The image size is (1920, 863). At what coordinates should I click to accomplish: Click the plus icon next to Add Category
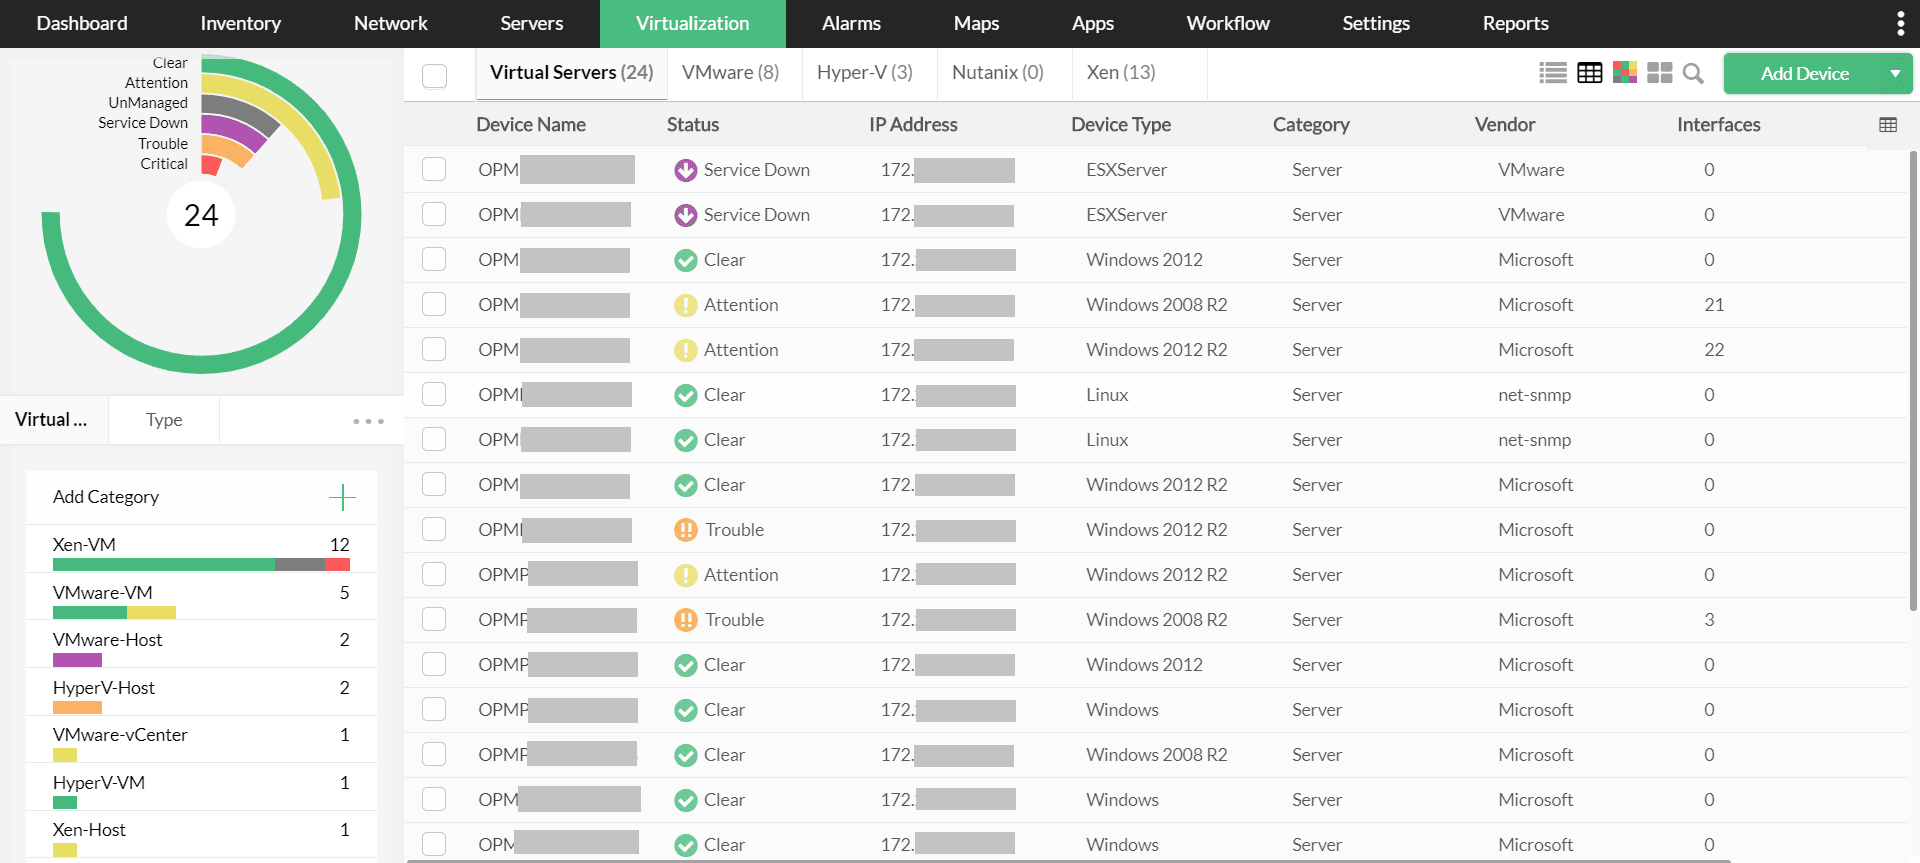coord(342,497)
